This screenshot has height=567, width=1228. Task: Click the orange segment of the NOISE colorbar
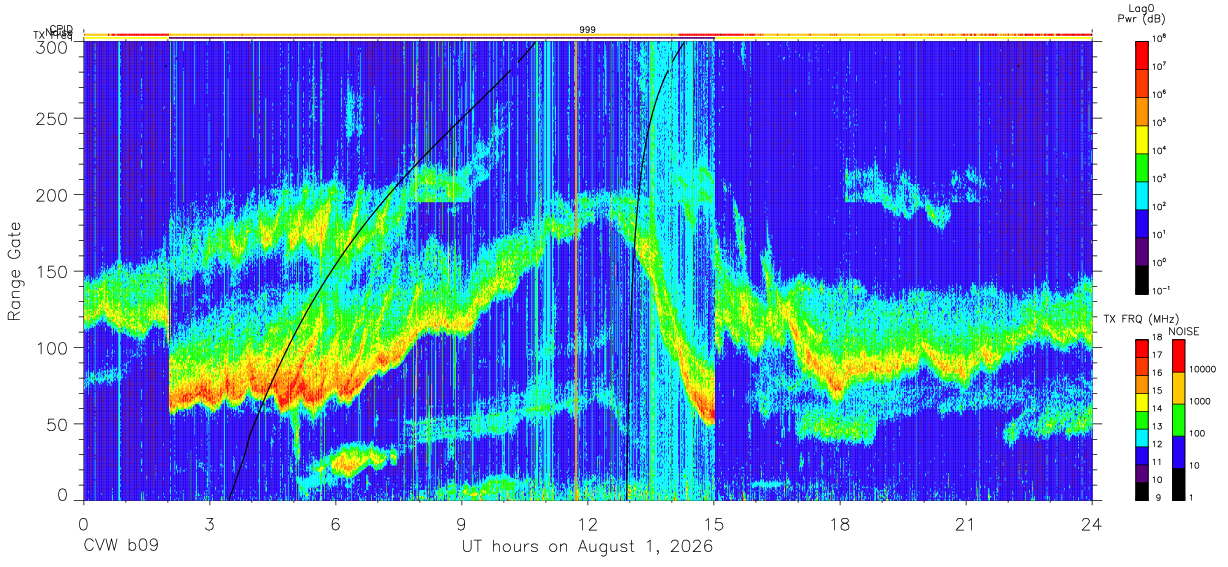tap(1178, 387)
